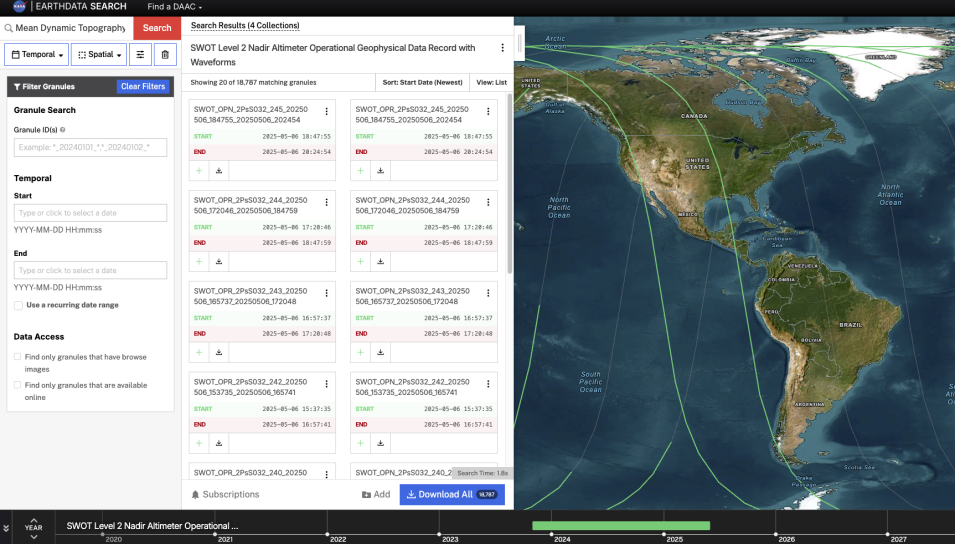The image size is (955, 544).
Task: Focus Granule ID(s) input field
Action: point(90,147)
